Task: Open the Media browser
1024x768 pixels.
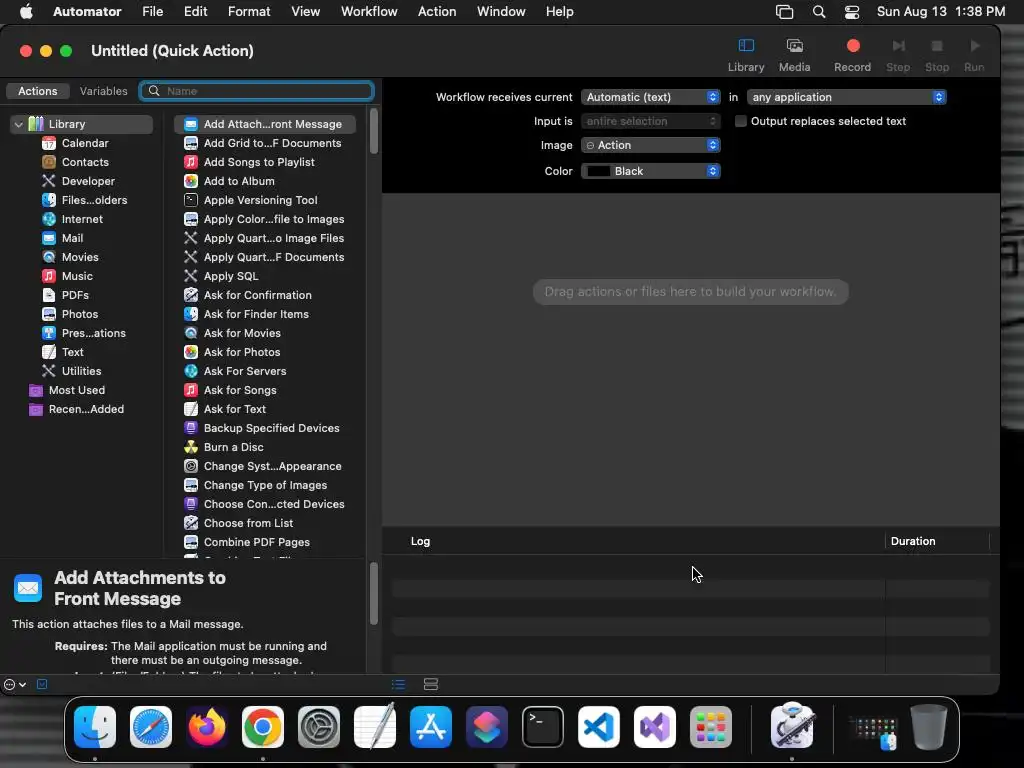Action: coord(794,55)
